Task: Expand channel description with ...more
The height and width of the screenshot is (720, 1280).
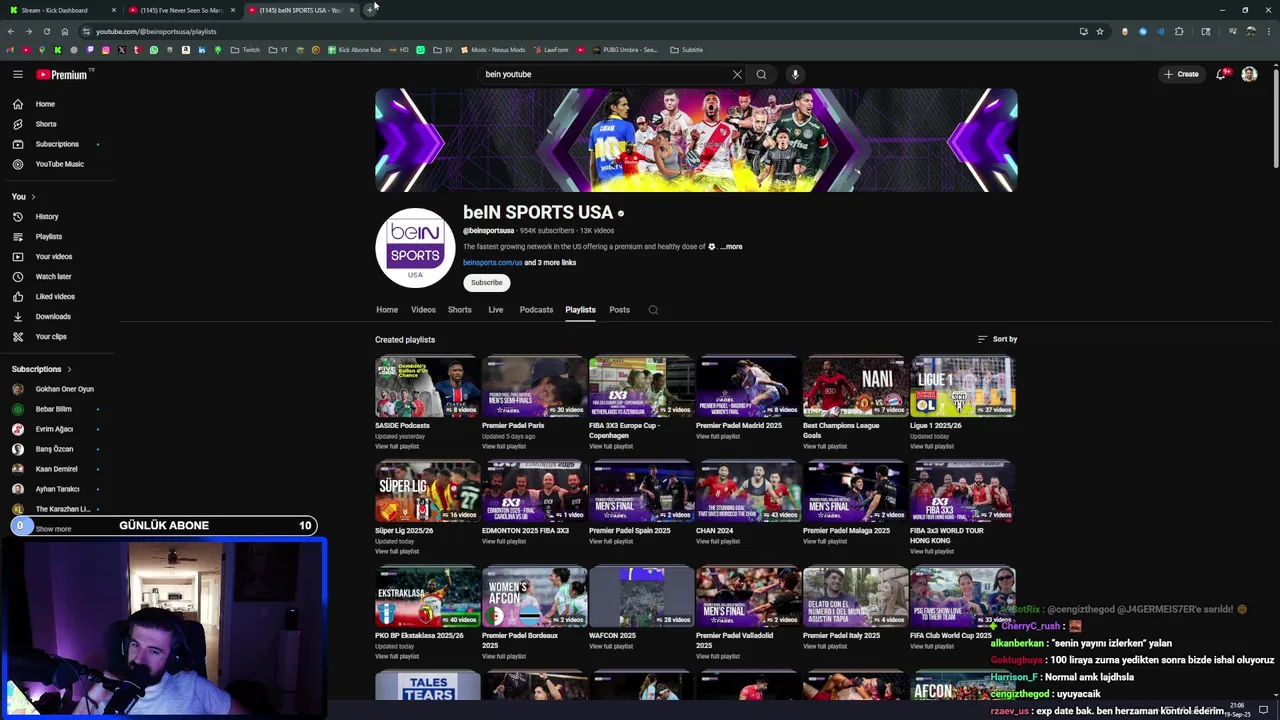Action: pos(732,247)
